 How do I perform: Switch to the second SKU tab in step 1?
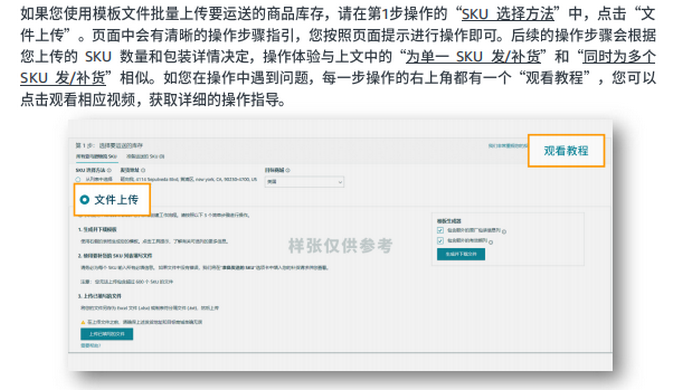tap(145, 156)
